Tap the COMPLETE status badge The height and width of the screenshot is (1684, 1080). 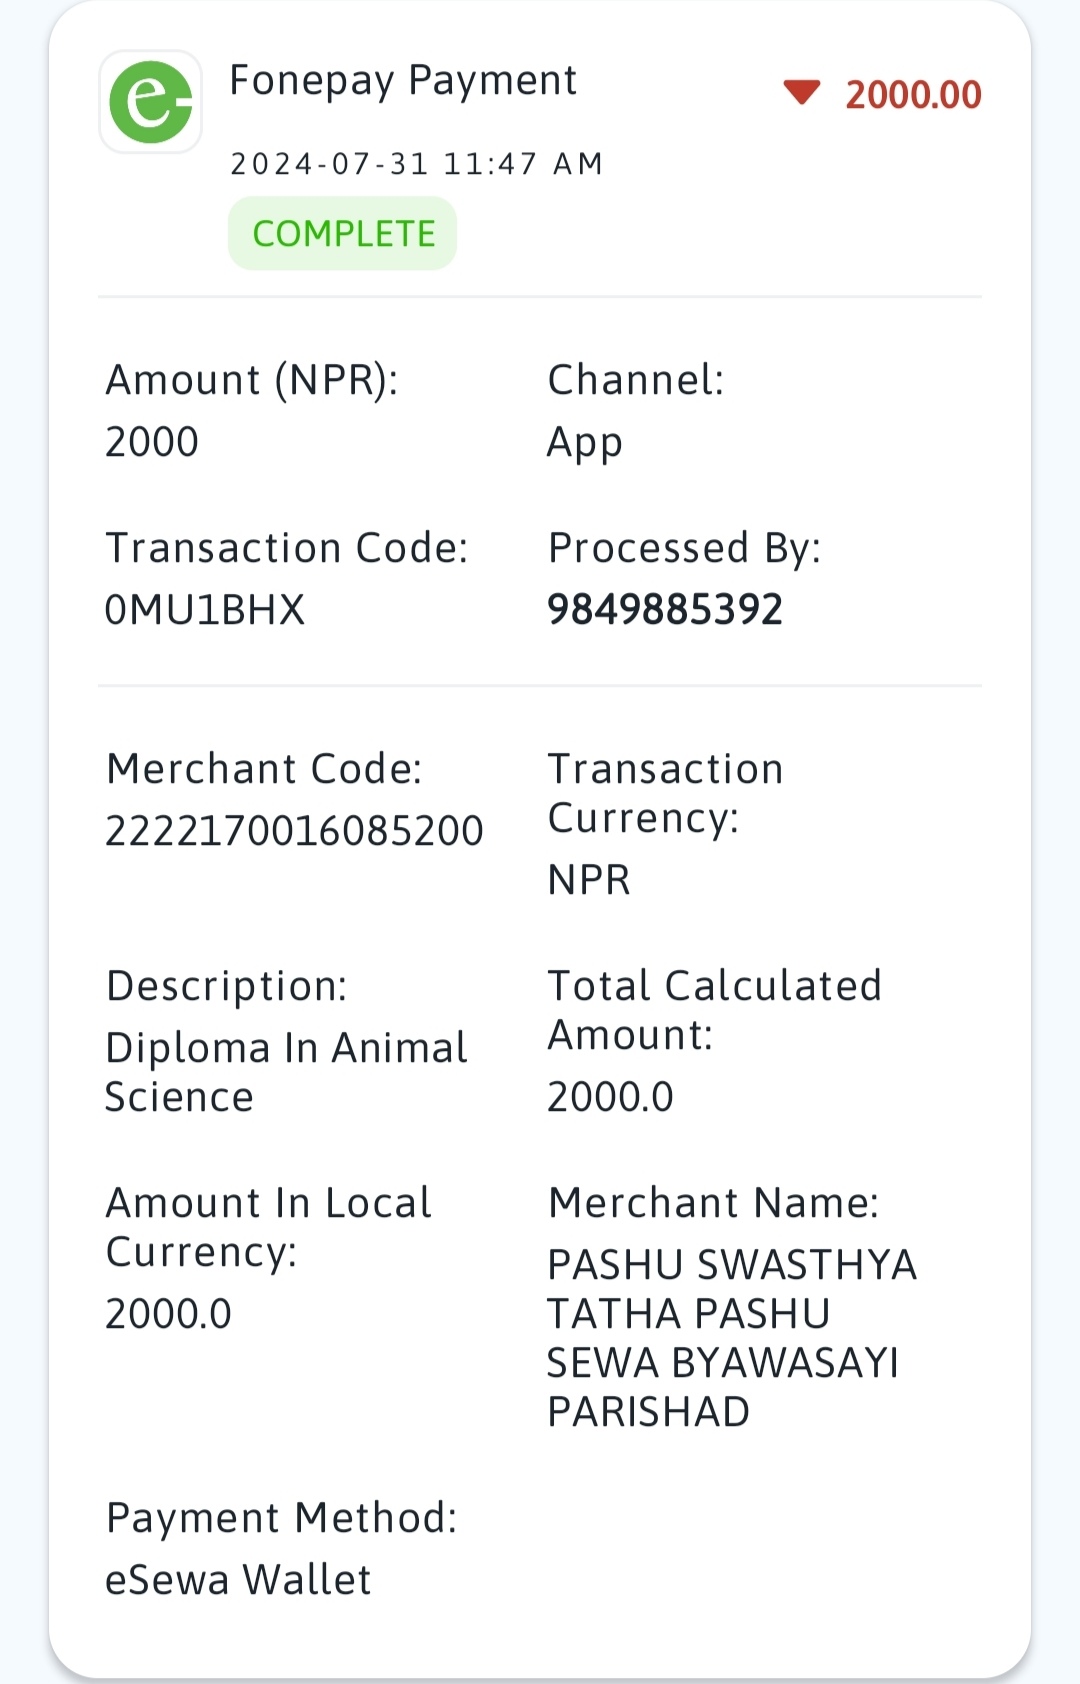click(x=343, y=233)
